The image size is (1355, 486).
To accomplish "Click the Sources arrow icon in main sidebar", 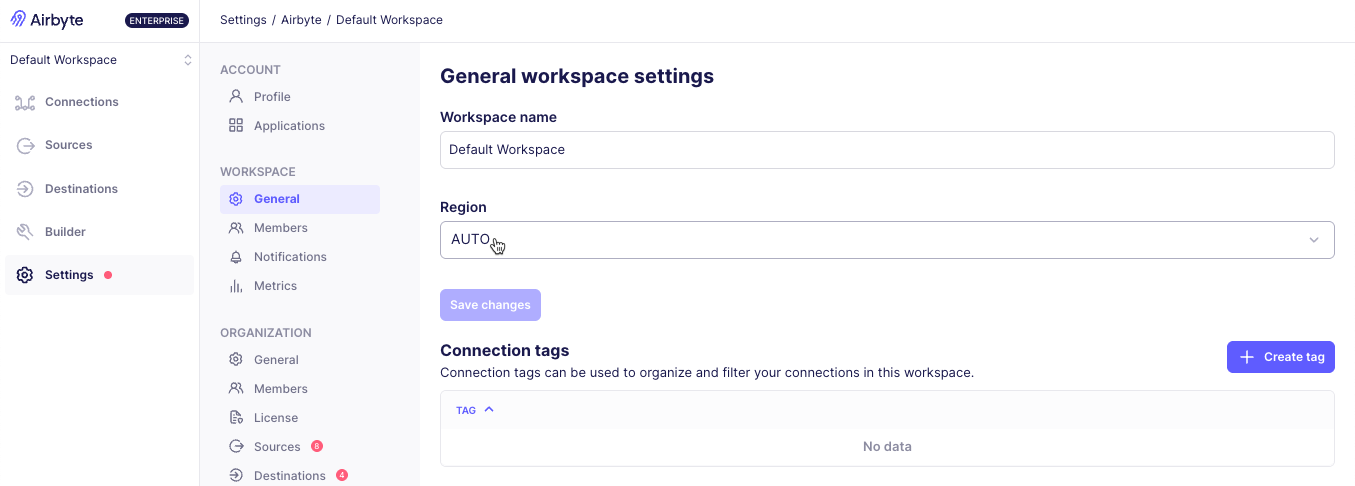I will 25,145.
